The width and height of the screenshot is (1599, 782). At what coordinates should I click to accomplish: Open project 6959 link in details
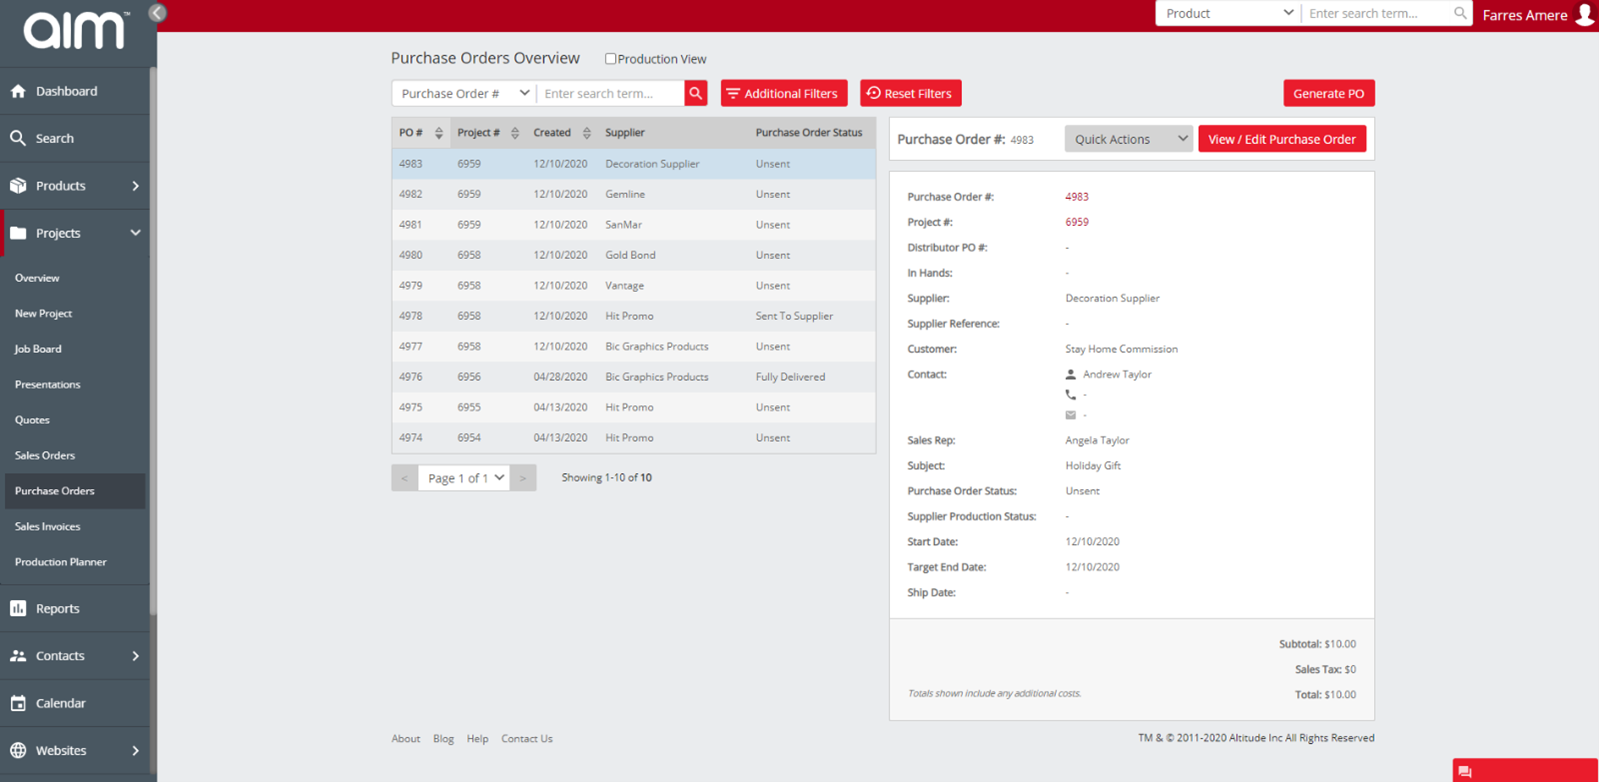1077,222
